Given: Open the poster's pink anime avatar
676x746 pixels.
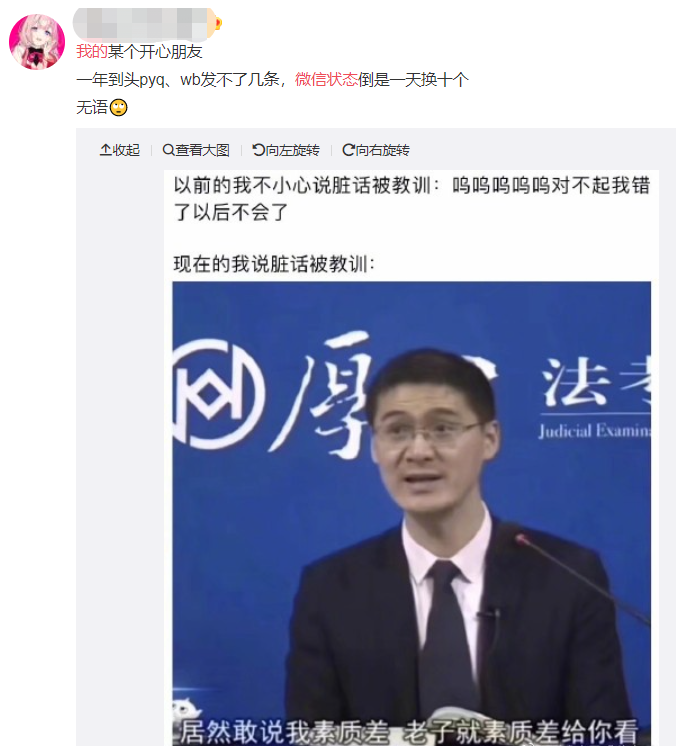Looking at the screenshot, I should (x=37, y=42).
